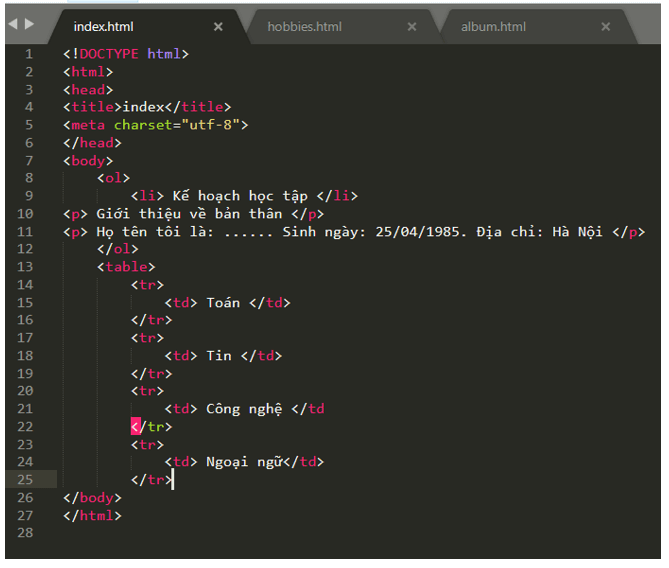Select the index.html tab
The image size is (669, 568).
[103, 27]
